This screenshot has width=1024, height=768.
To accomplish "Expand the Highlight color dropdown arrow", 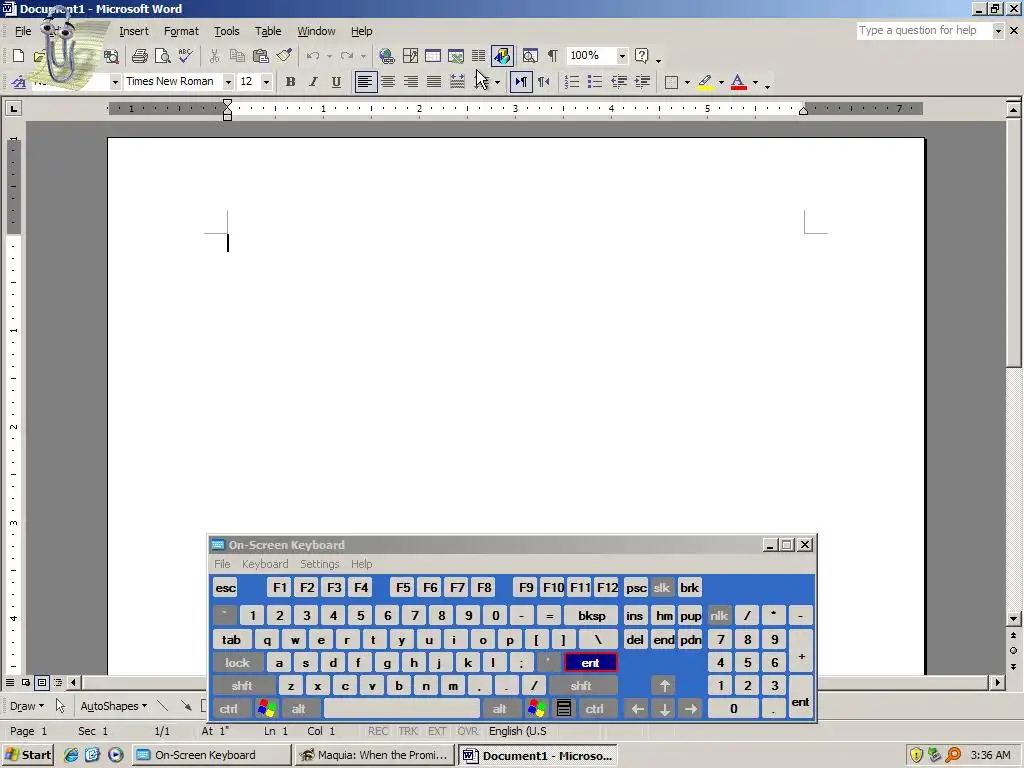I will tap(721, 82).
